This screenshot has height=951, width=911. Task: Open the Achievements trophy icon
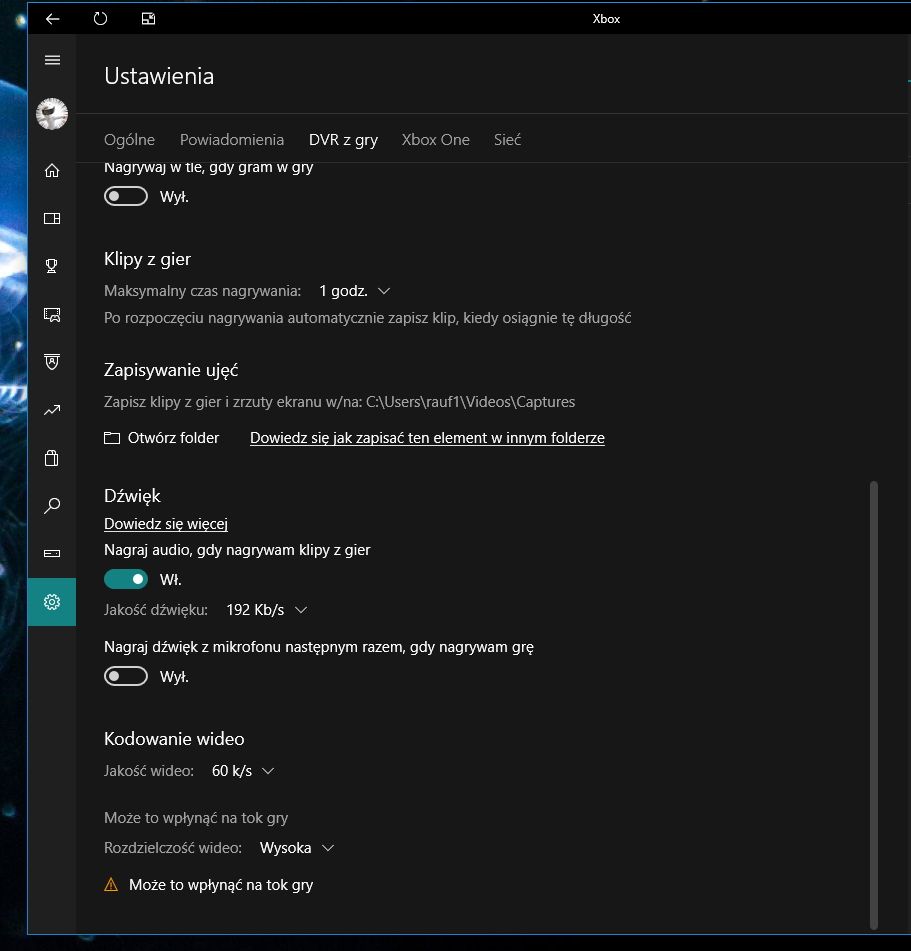click(x=52, y=266)
